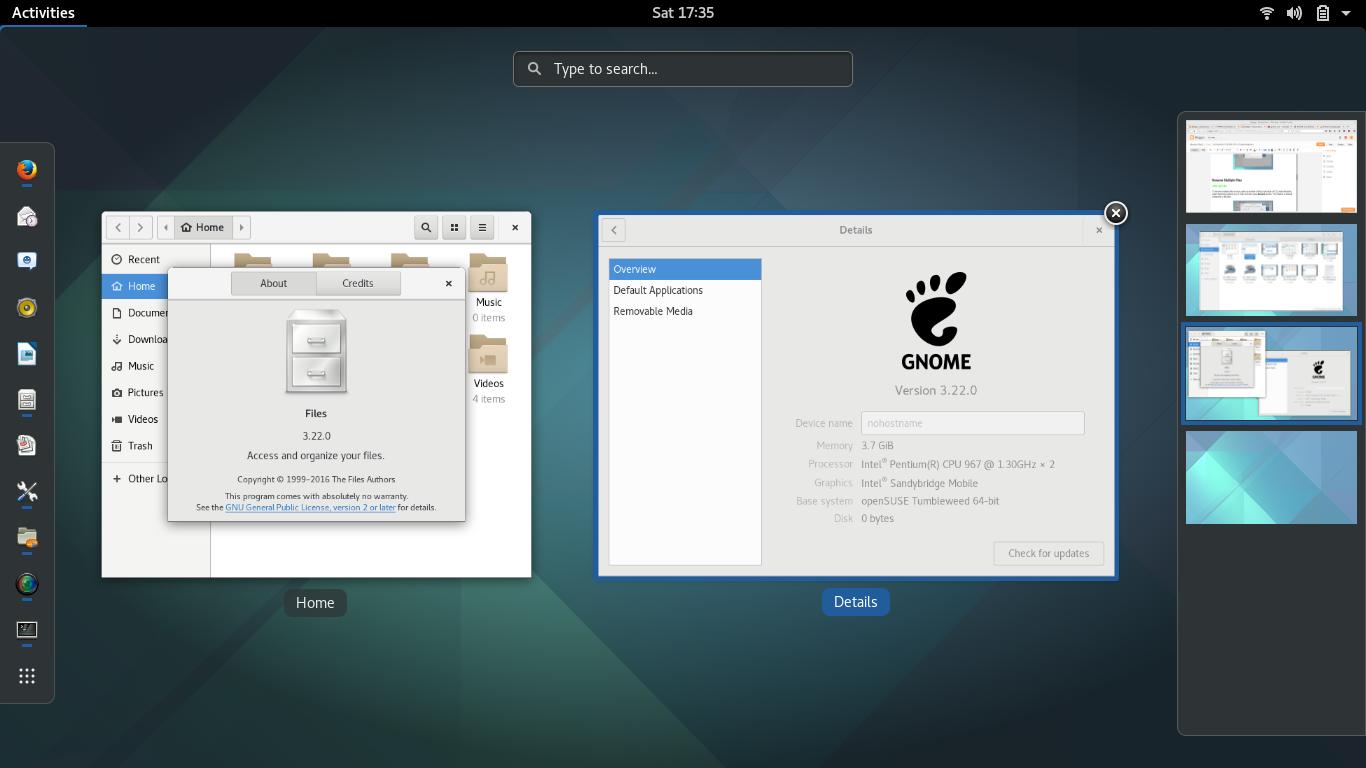Launch the color sphere dock application
The width and height of the screenshot is (1366, 768).
(27, 584)
